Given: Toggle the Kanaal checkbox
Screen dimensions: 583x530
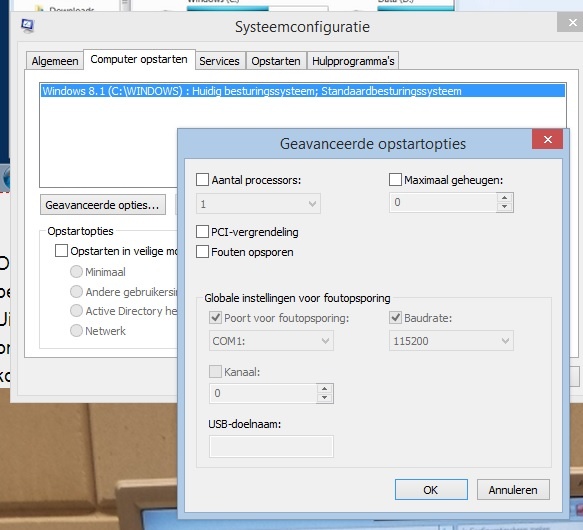Looking at the screenshot, I should coord(216,371).
